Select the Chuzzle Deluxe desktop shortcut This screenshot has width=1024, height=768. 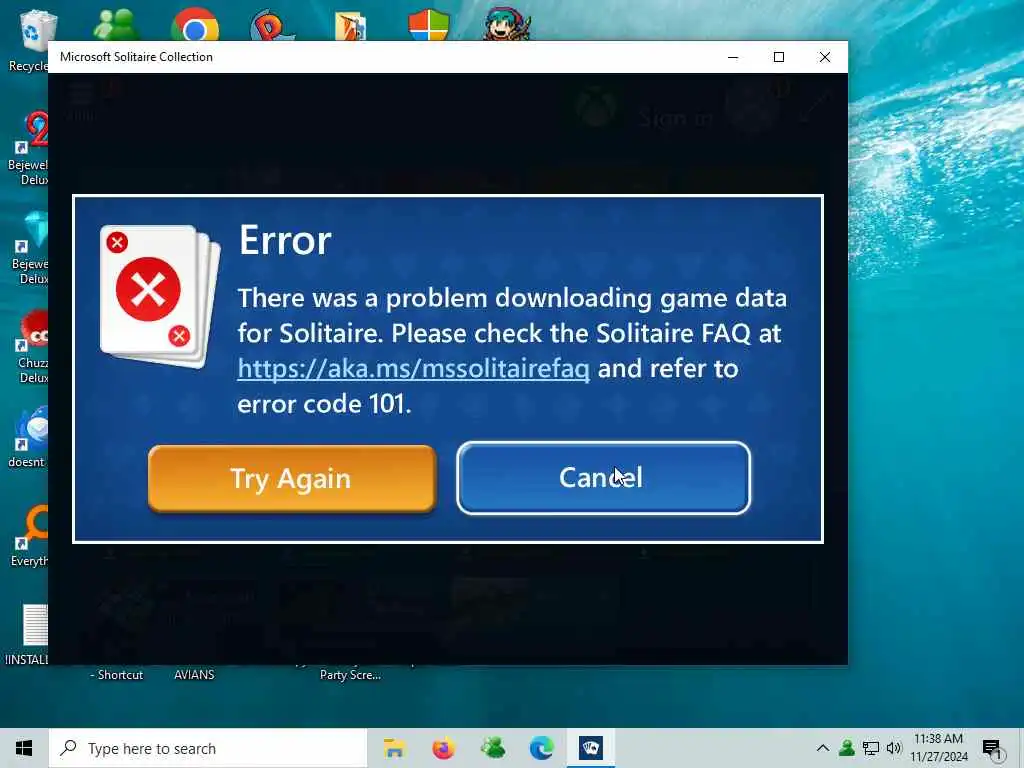coord(34,346)
